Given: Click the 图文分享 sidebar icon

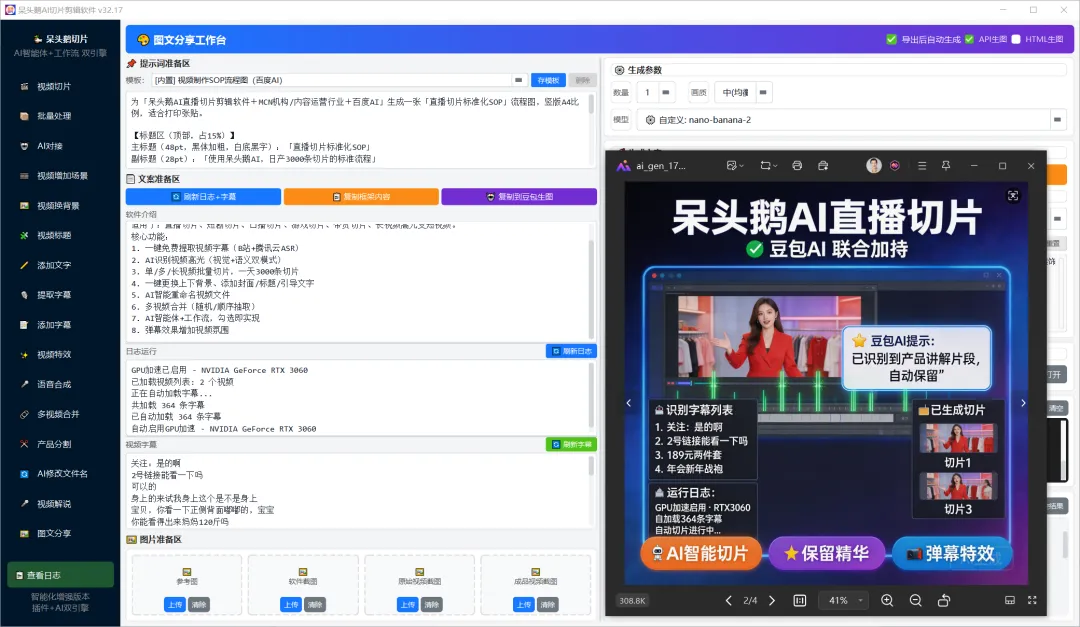Looking at the screenshot, I should click(24, 534).
